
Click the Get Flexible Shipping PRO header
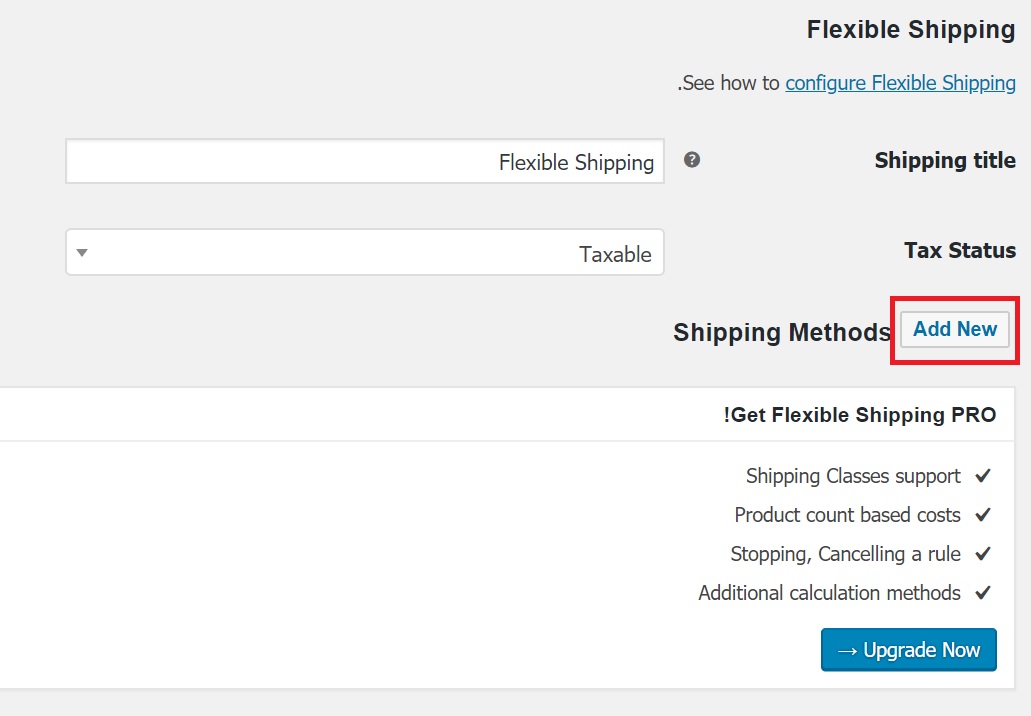pyautogui.click(x=860, y=415)
